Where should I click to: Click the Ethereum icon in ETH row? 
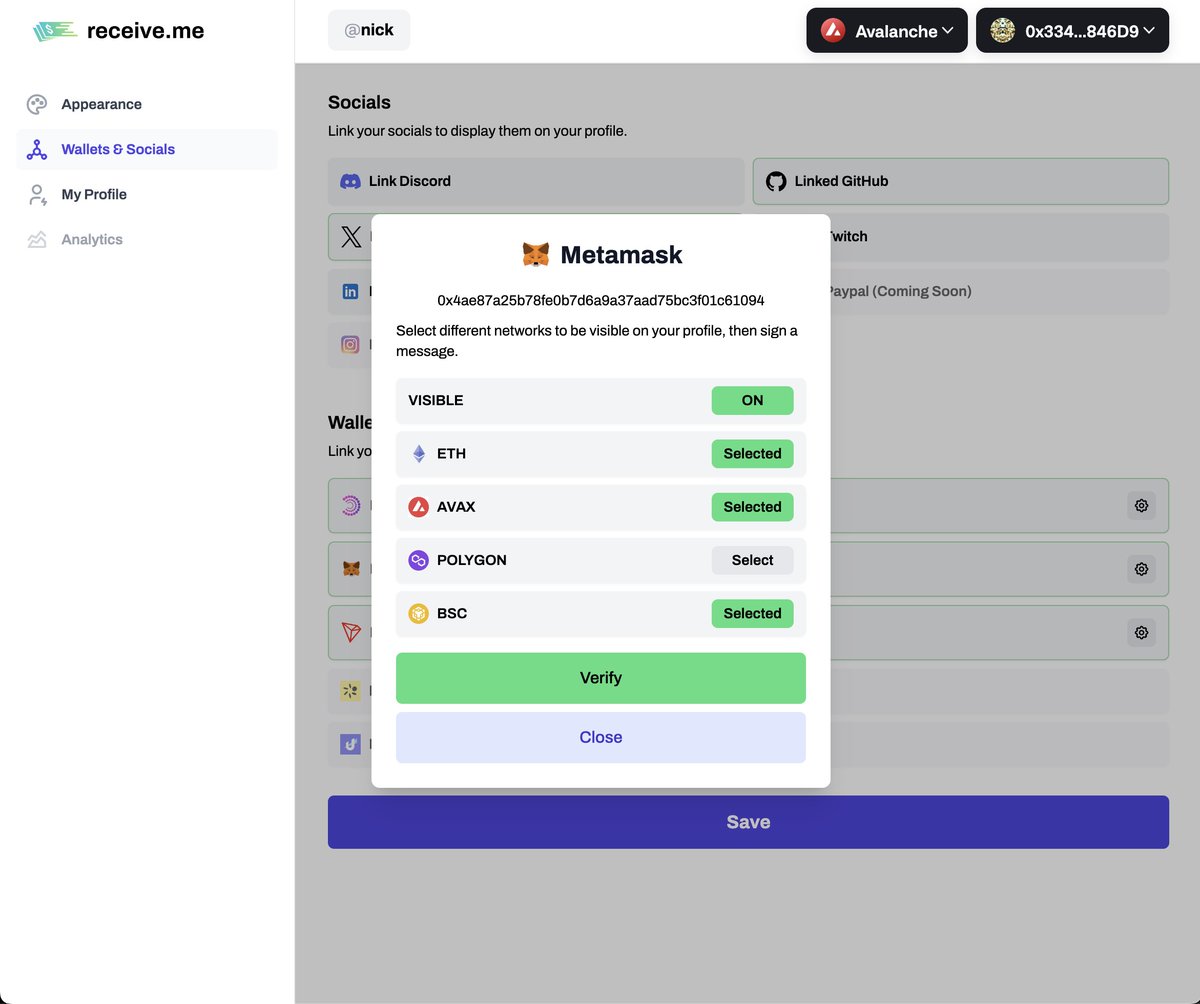419,453
